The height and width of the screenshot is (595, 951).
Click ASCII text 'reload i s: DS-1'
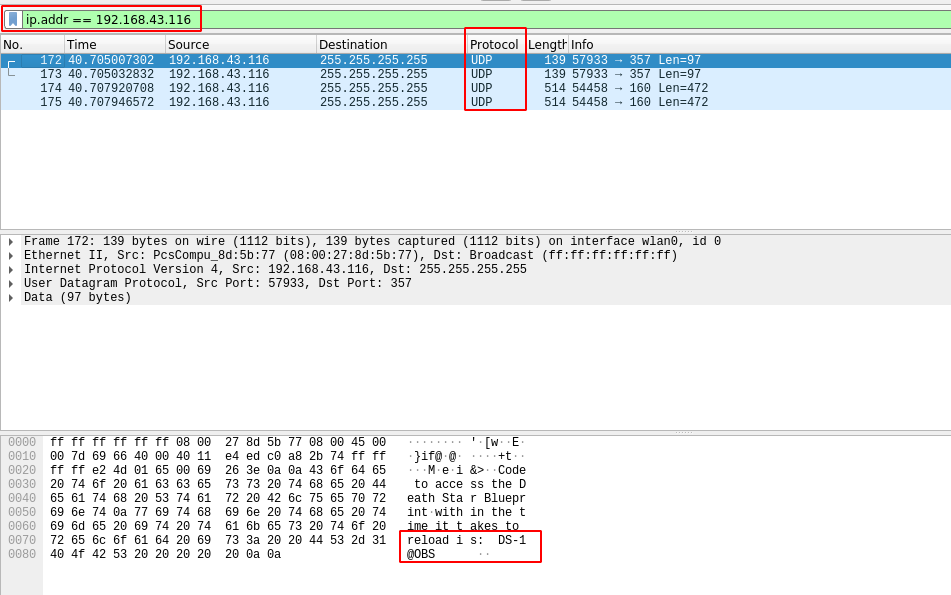point(466,540)
